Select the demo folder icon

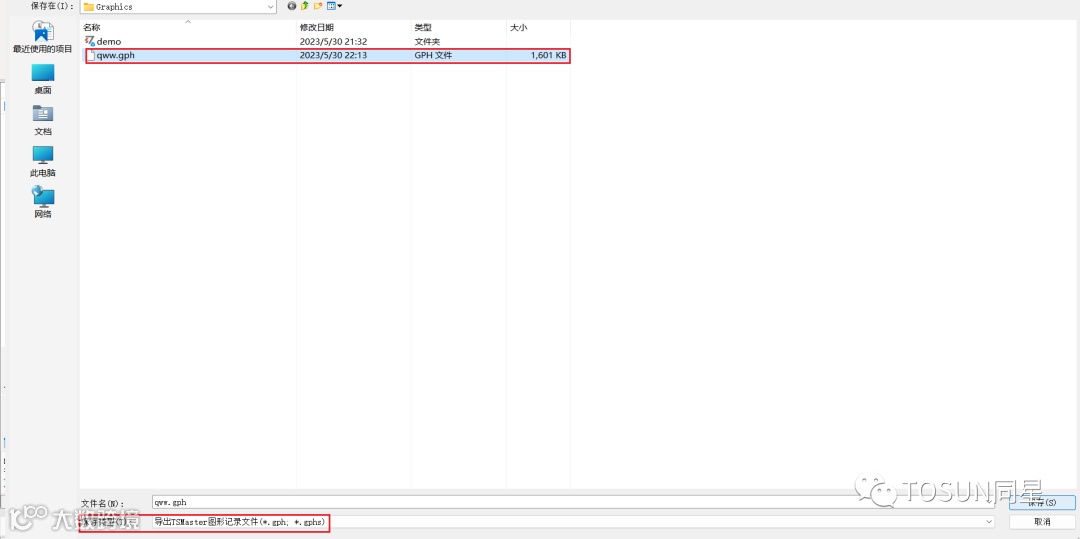(x=90, y=41)
